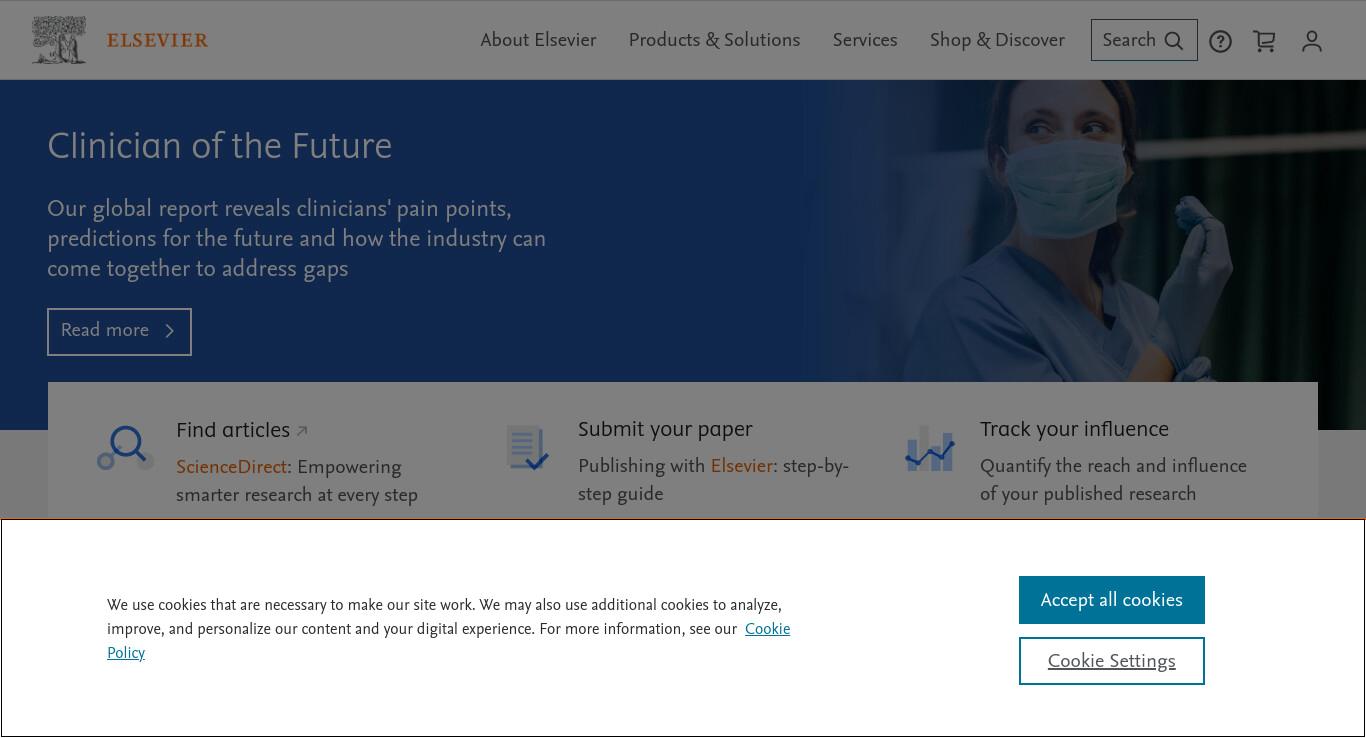Click the ScienceDirect link

pyautogui.click(x=232, y=467)
